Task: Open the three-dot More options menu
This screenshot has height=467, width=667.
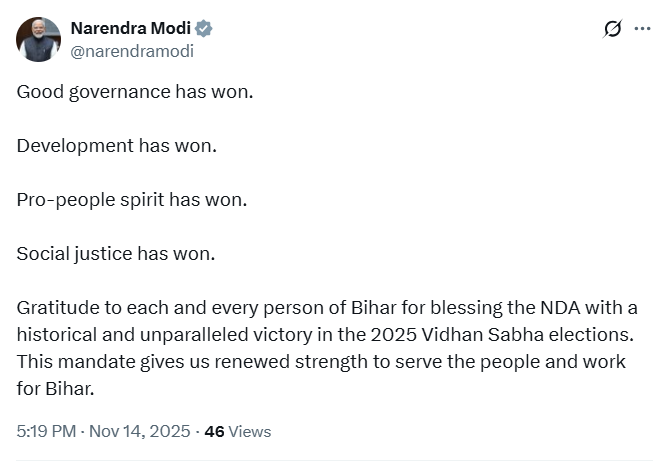Action: pos(643,29)
